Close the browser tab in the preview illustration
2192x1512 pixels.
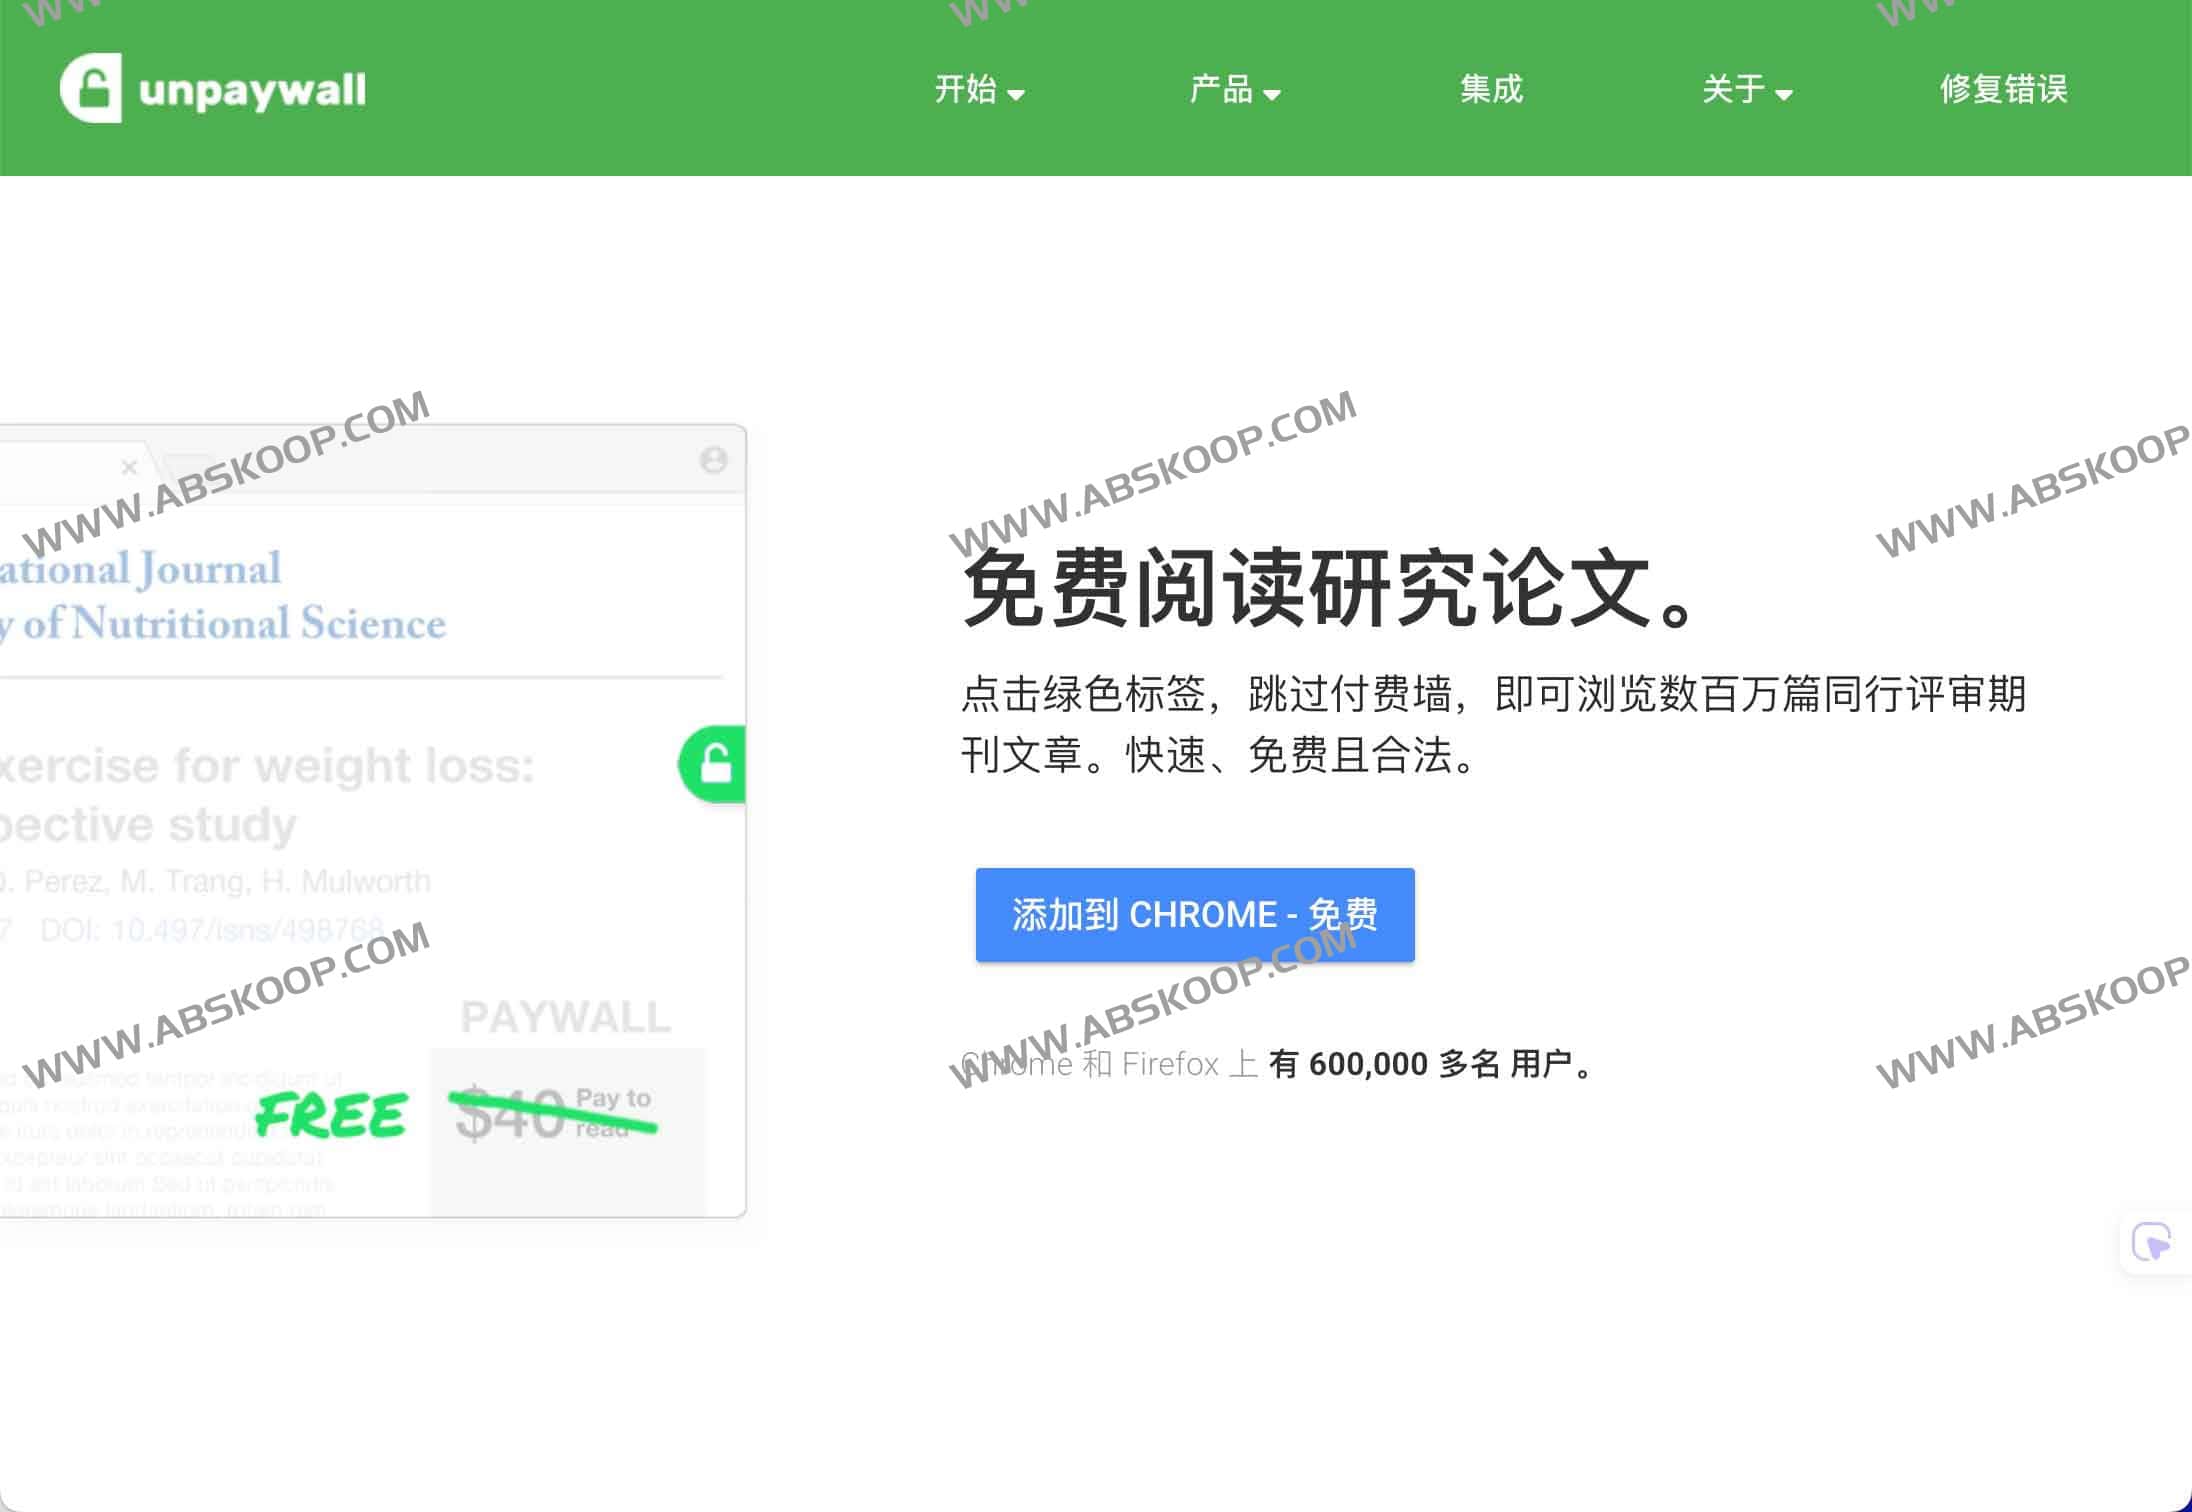[x=129, y=466]
